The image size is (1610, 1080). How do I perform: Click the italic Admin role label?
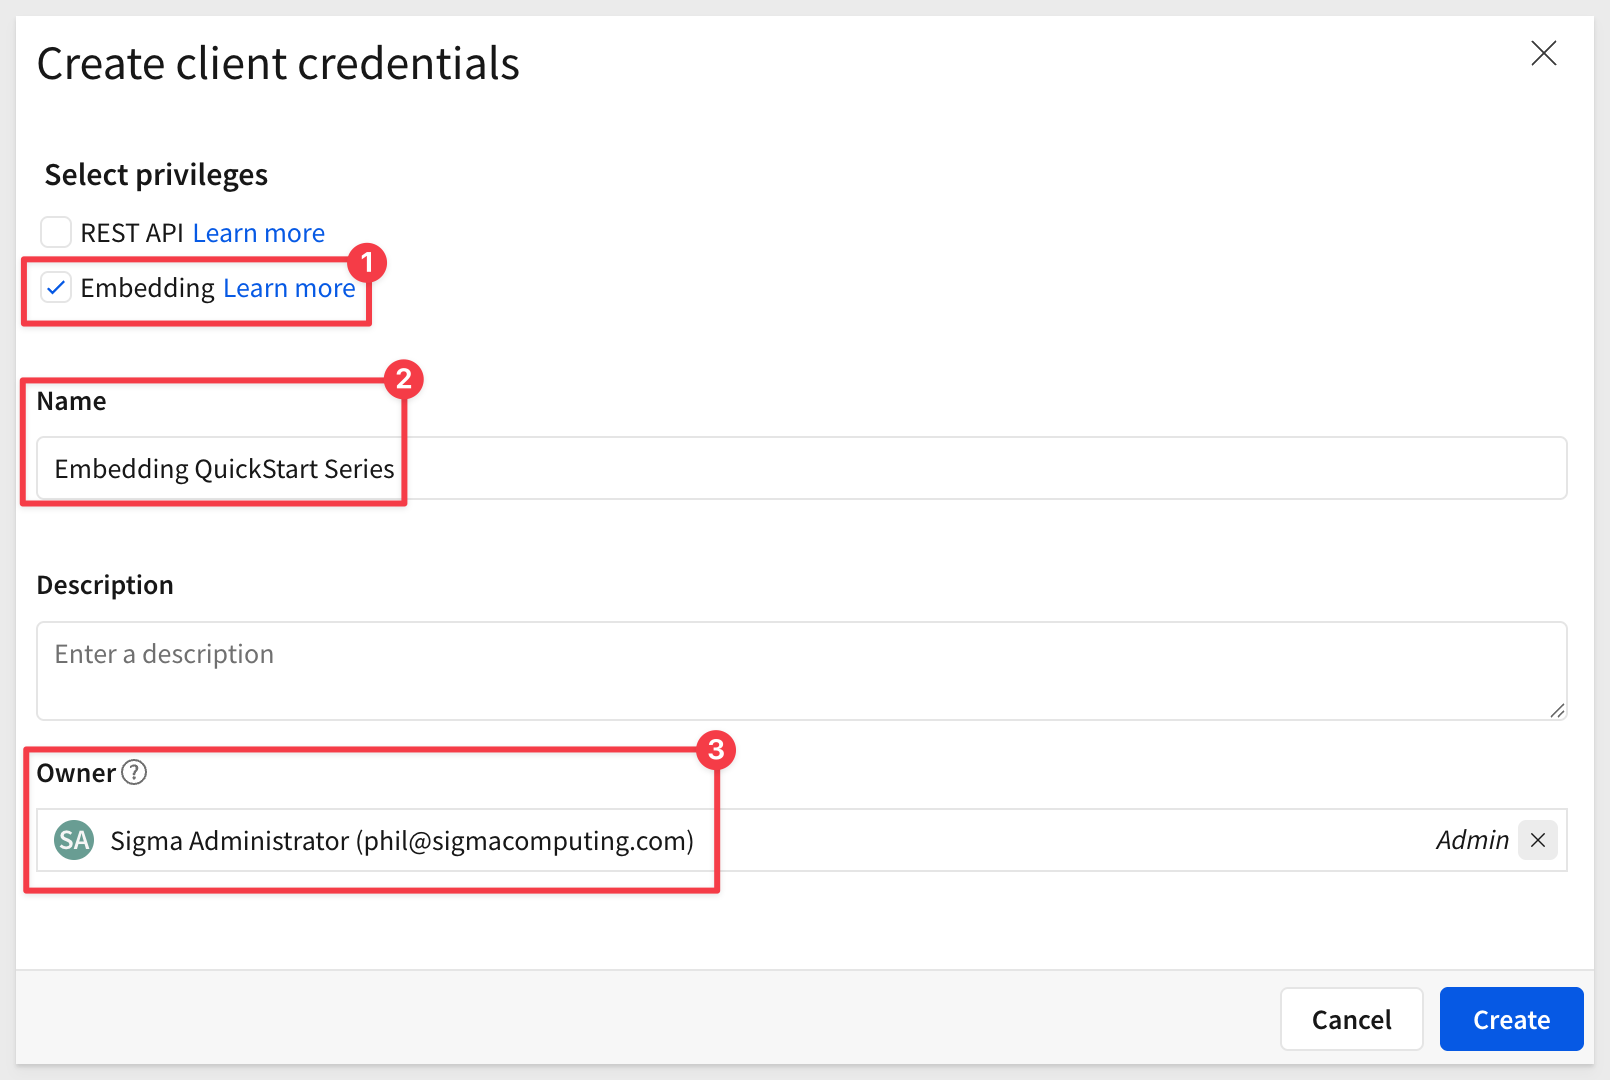[1472, 840]
